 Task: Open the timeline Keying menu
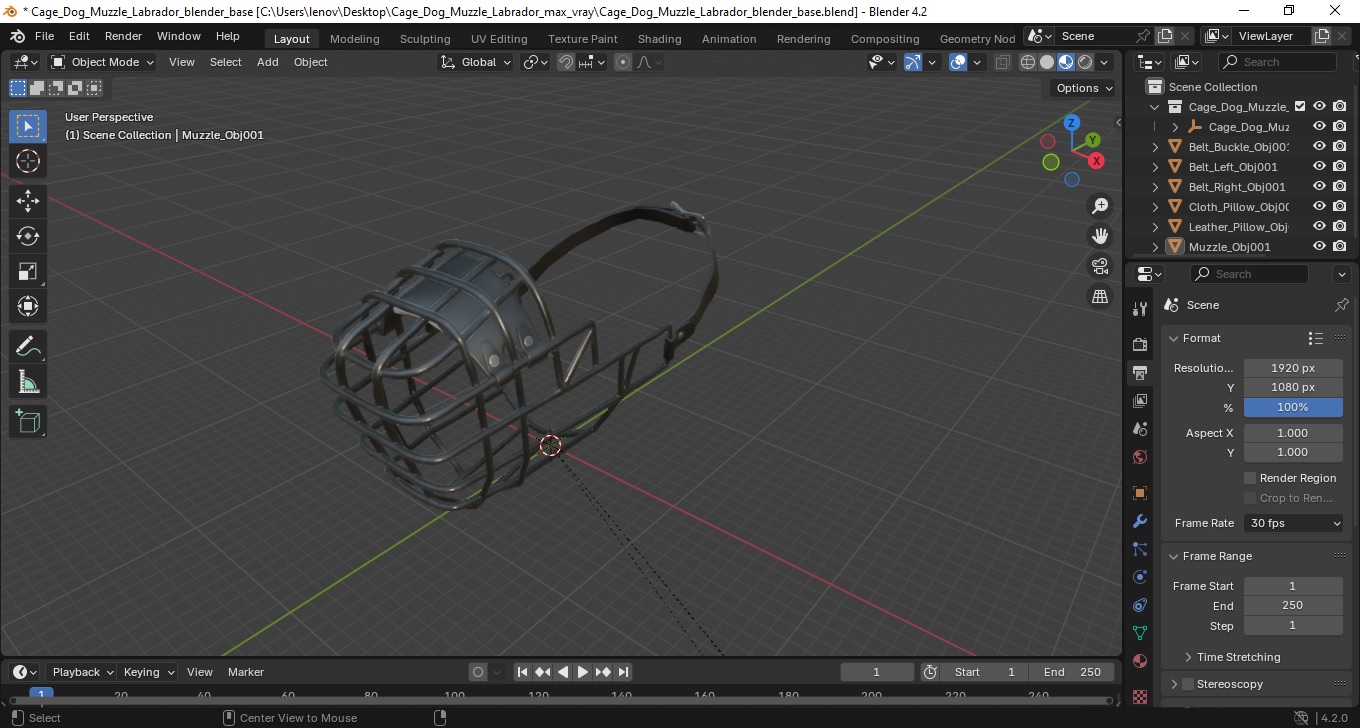pos(147,672)
